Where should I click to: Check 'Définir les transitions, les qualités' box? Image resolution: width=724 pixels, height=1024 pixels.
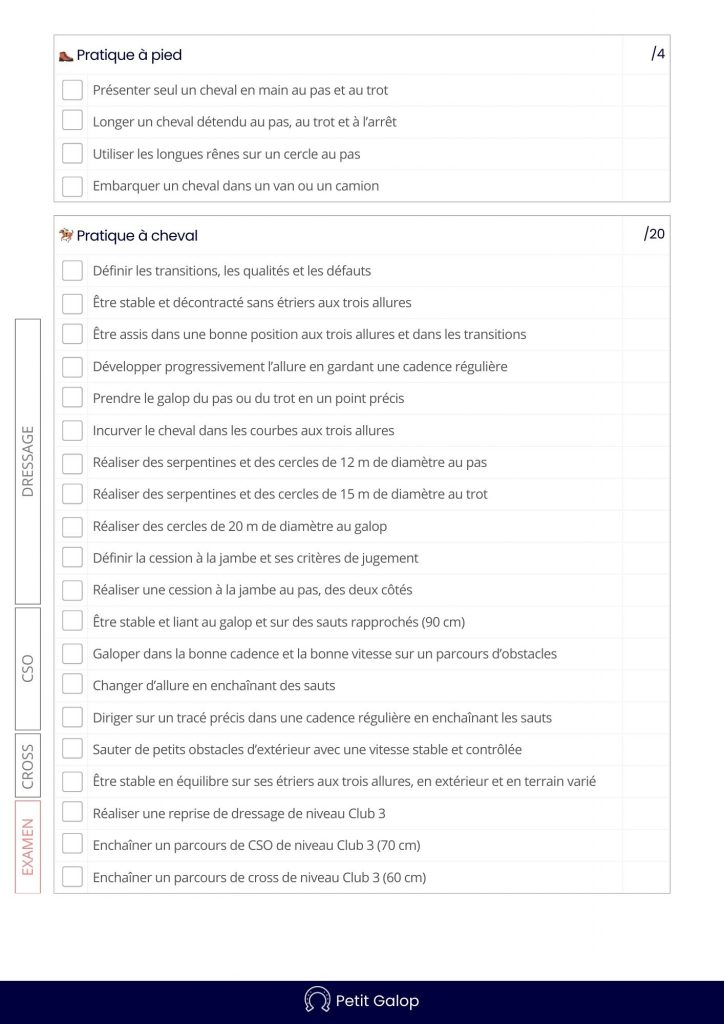[x=72, y=271]
